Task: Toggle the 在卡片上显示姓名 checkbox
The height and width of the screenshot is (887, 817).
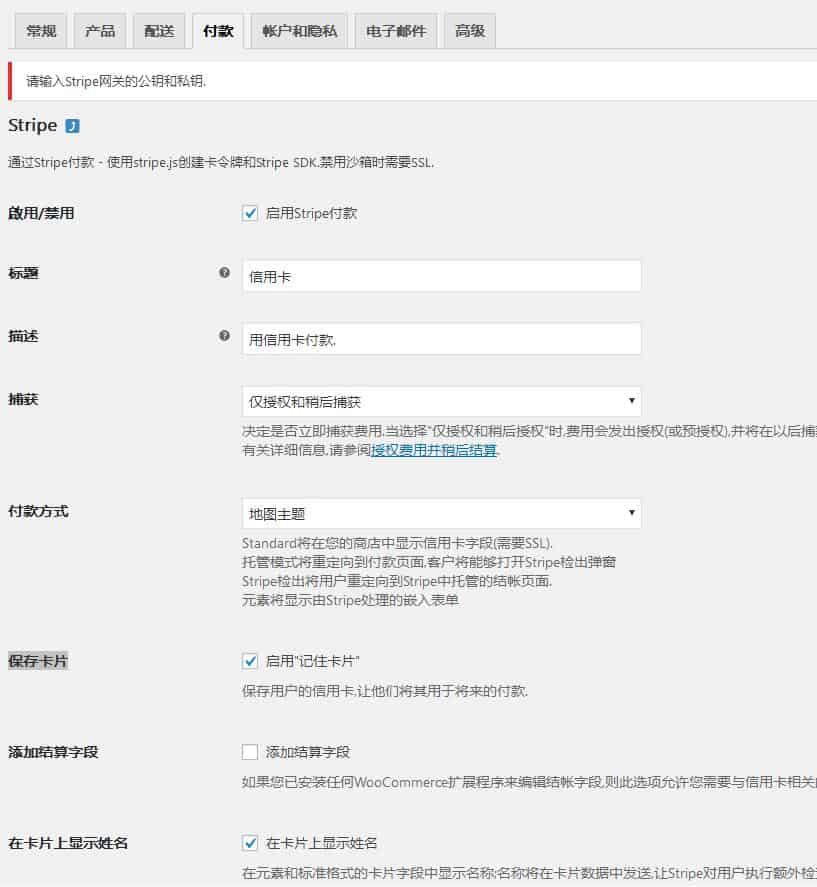Action: (x=250, y=843)
